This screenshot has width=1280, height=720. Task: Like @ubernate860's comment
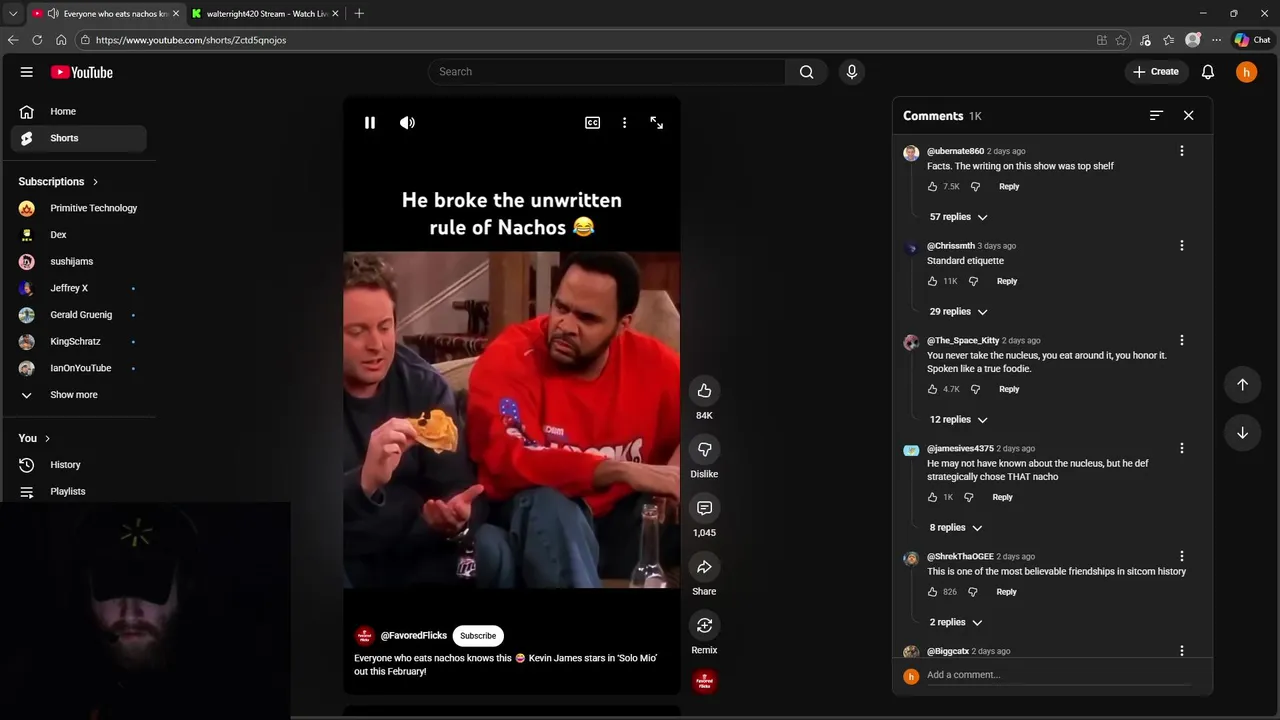[933, 187]
